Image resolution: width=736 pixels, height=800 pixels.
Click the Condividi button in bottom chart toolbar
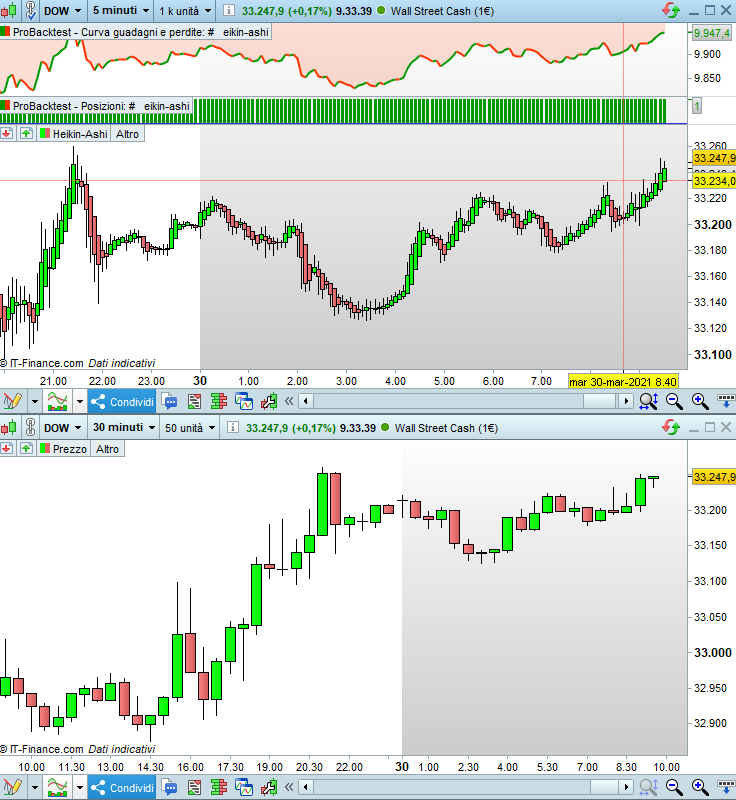click(x=122, y=788)
